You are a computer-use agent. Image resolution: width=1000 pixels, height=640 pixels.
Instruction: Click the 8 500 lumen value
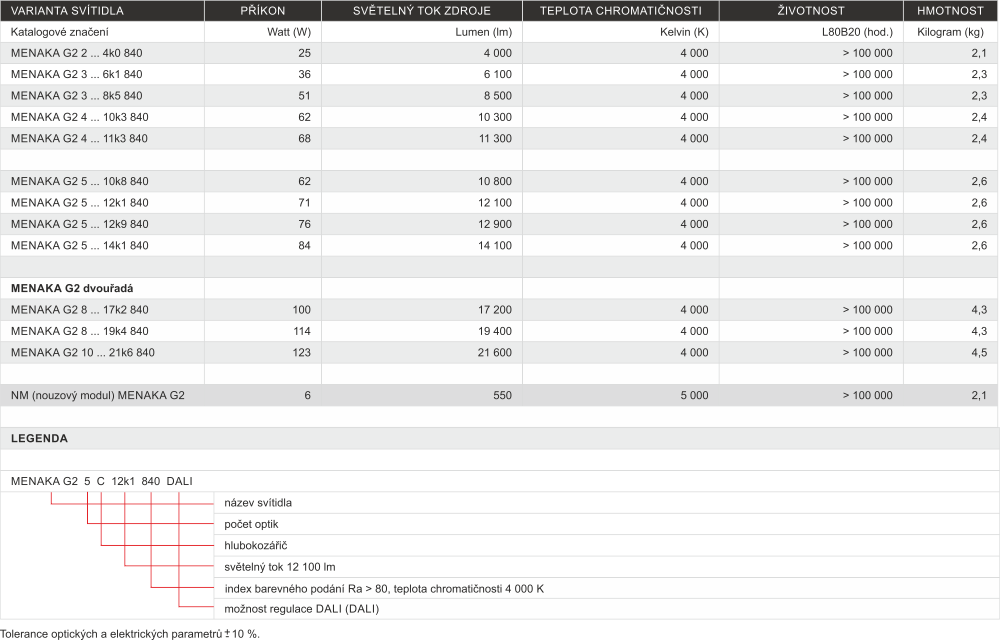click(497, 96)
